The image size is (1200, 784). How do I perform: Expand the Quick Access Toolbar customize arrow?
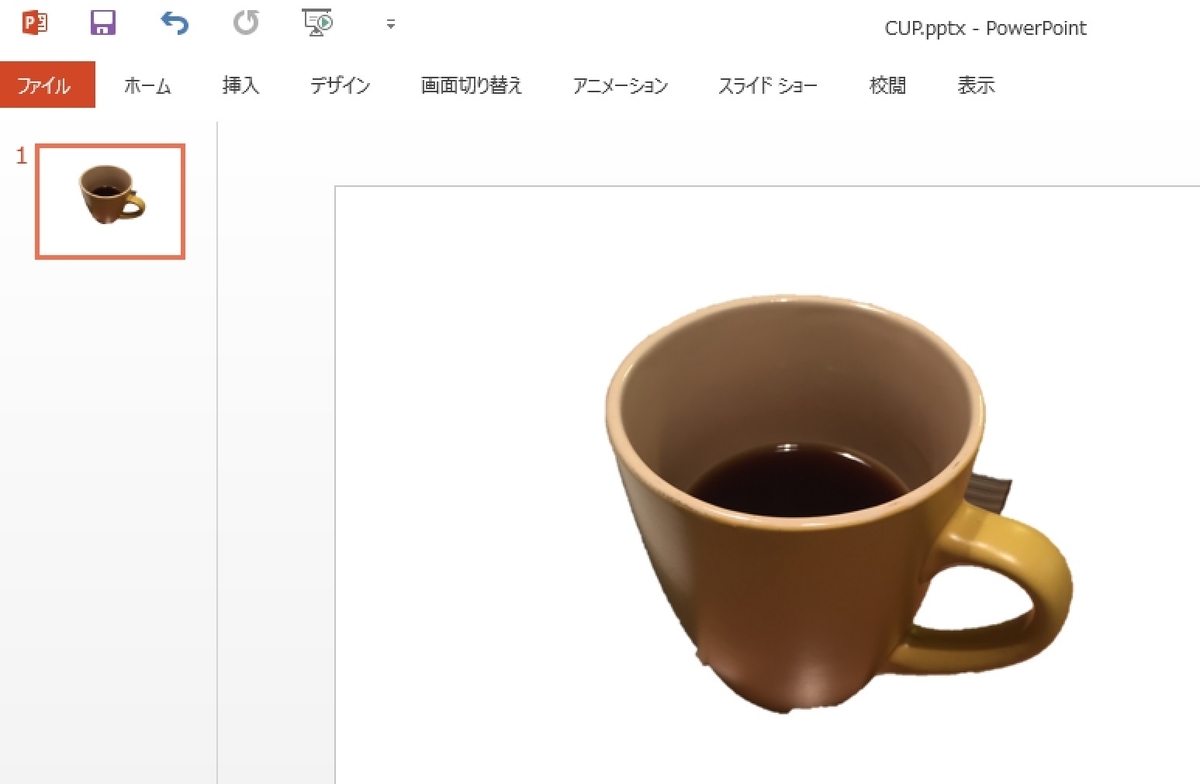click(391, 24)
